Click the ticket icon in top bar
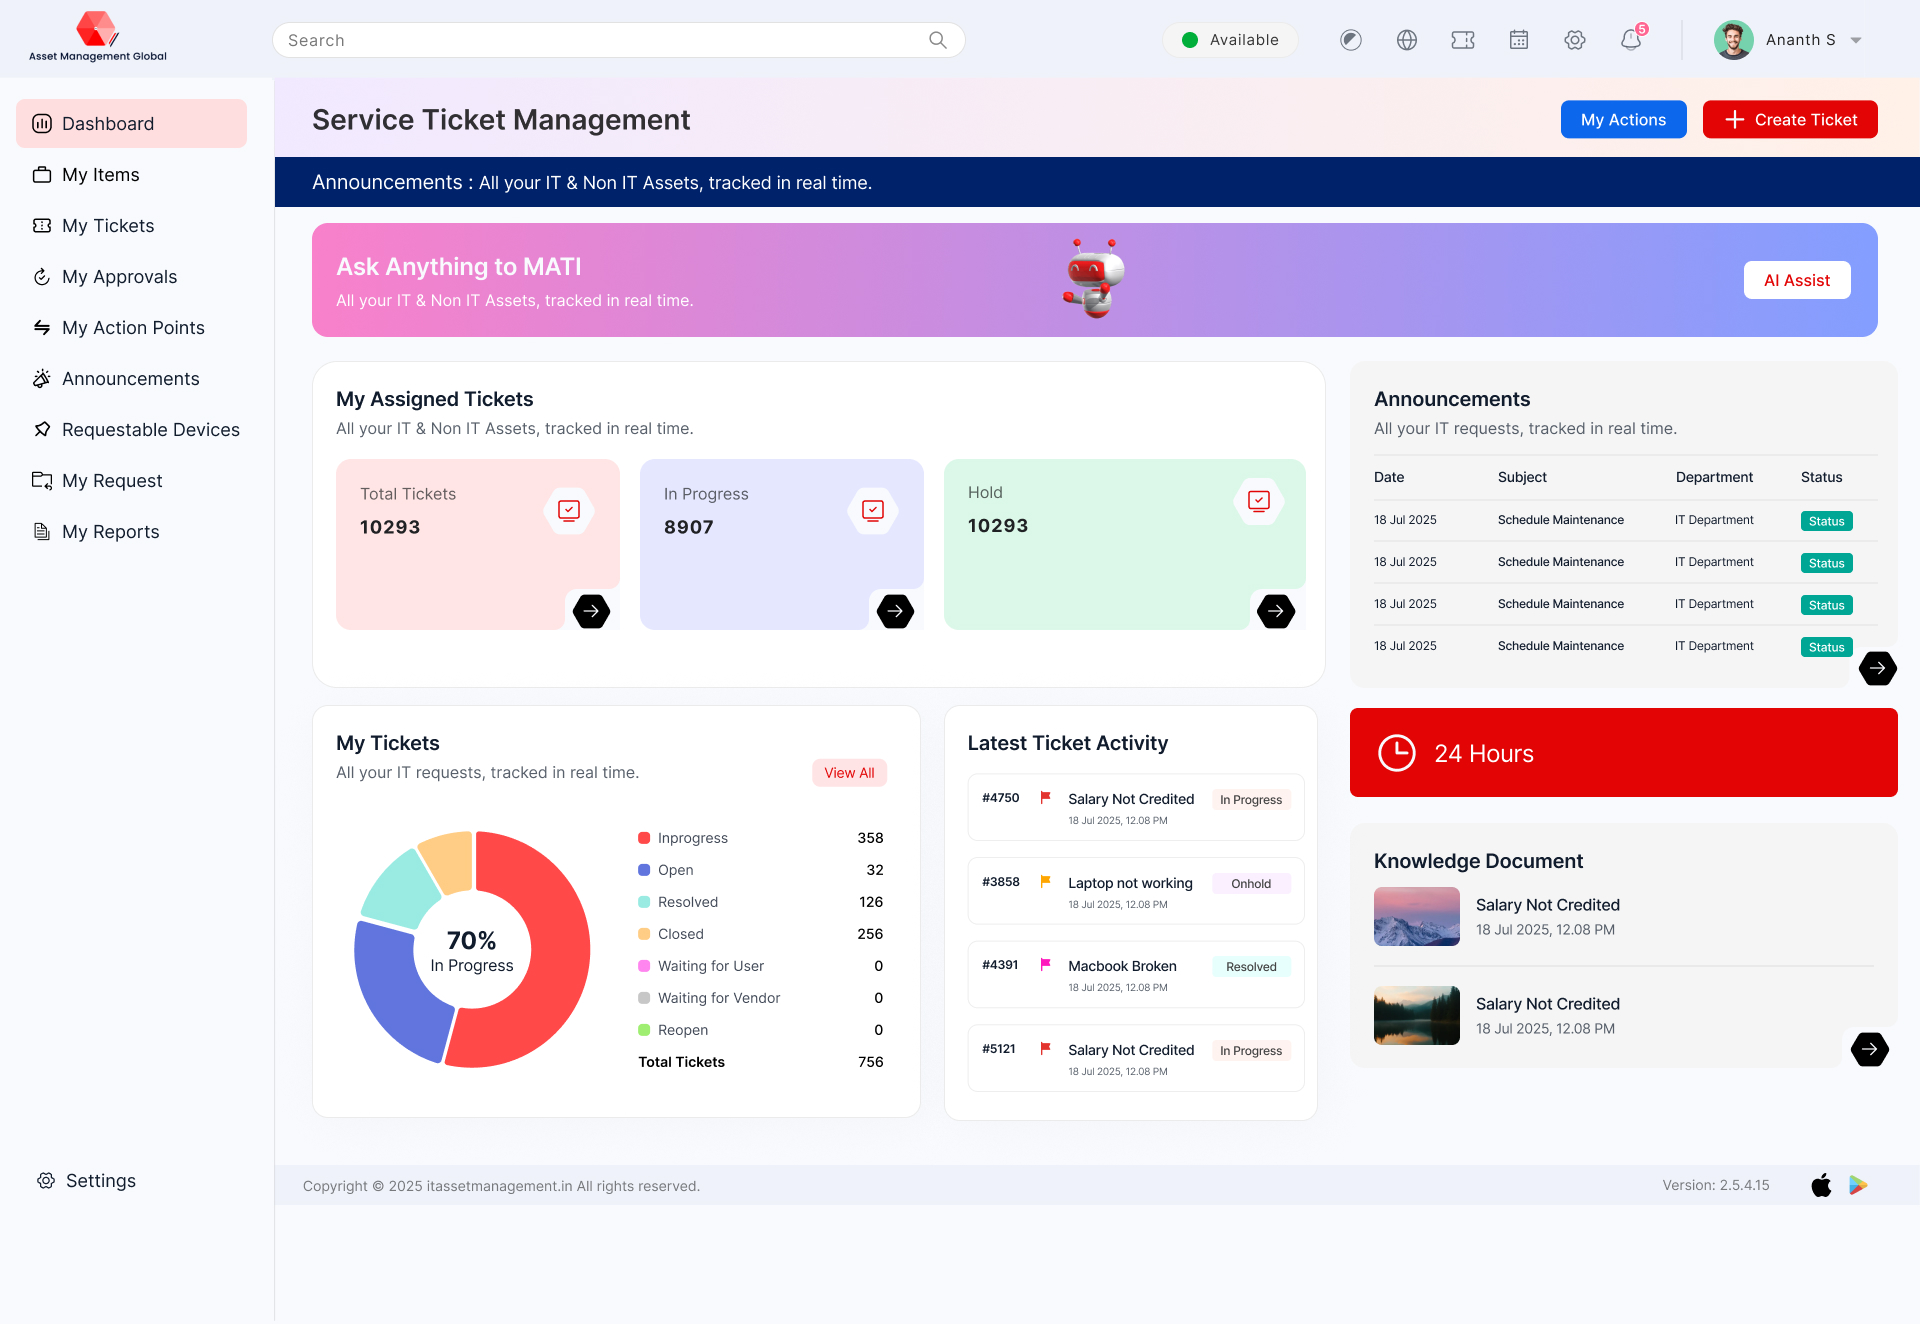Image resolution: width=1920 pixels, height=1324 pixels. pos(1462,40)
